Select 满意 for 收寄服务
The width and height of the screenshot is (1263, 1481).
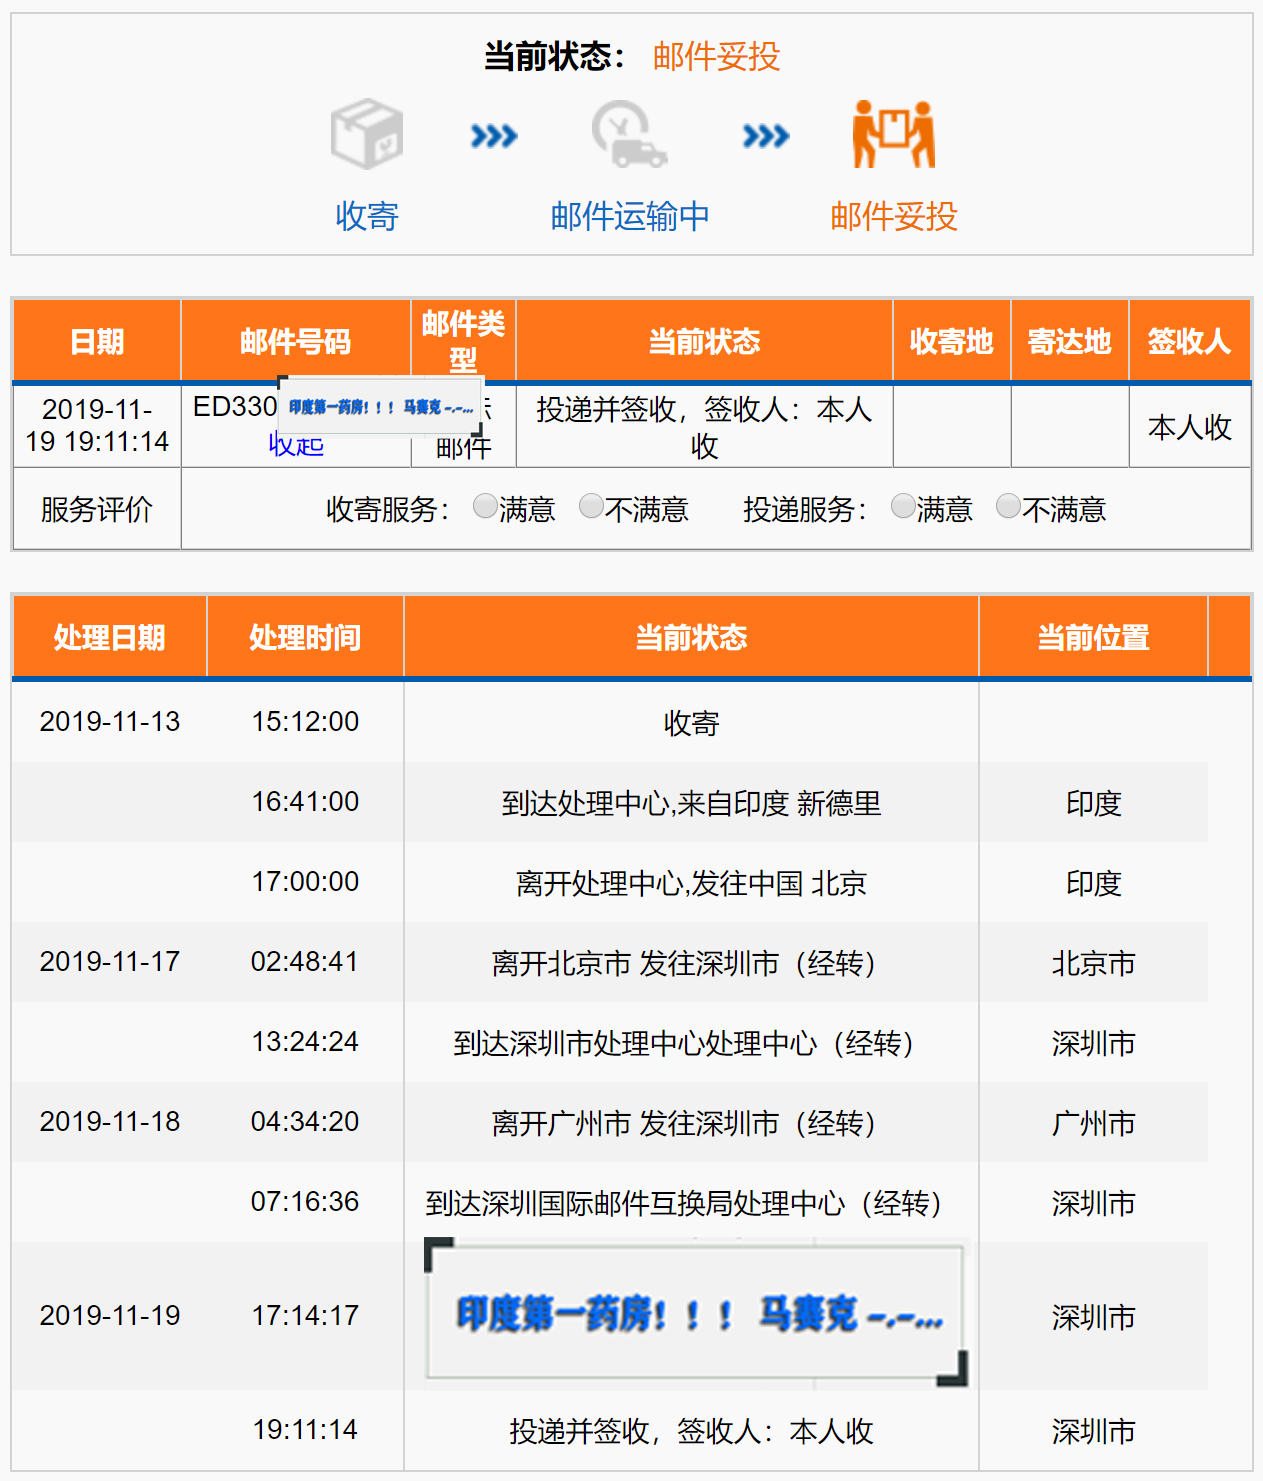click(485, 507)
